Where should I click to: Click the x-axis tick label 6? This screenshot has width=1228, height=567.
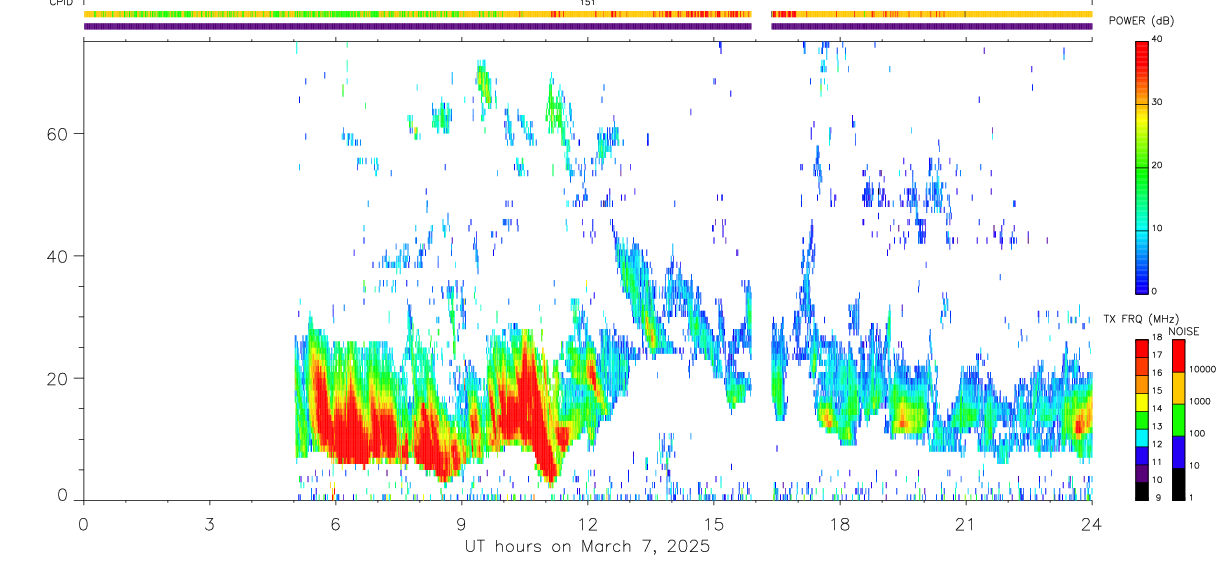click(x=335, y=524)
